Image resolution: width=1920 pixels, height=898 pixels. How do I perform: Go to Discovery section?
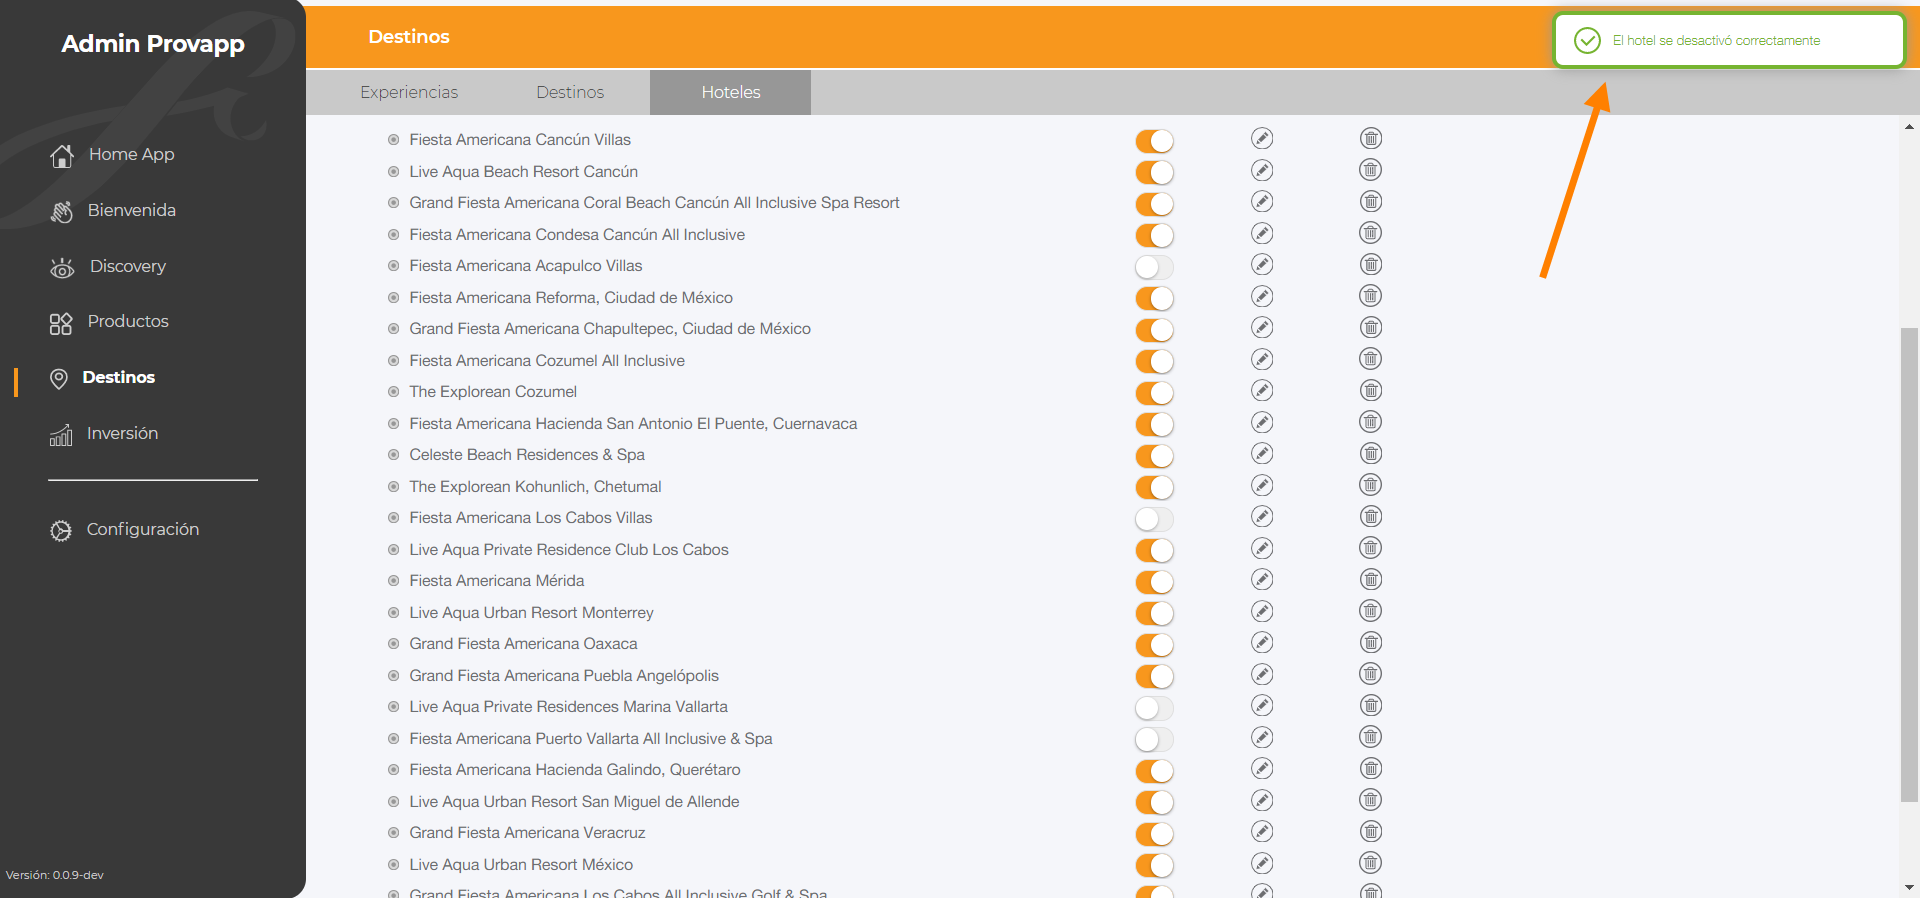[x=128, y=266]
